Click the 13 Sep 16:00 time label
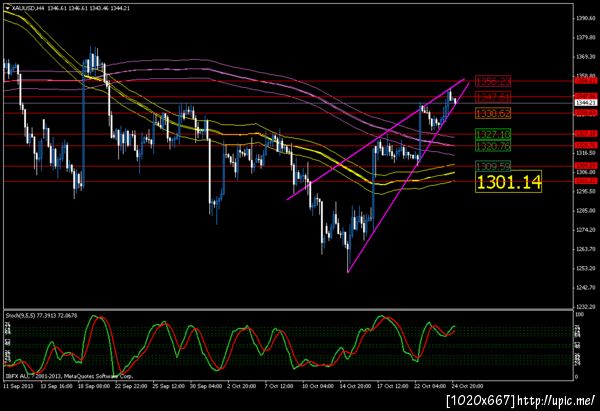The height and width of the screenshot is (411, 600). [x=56, y=386]
